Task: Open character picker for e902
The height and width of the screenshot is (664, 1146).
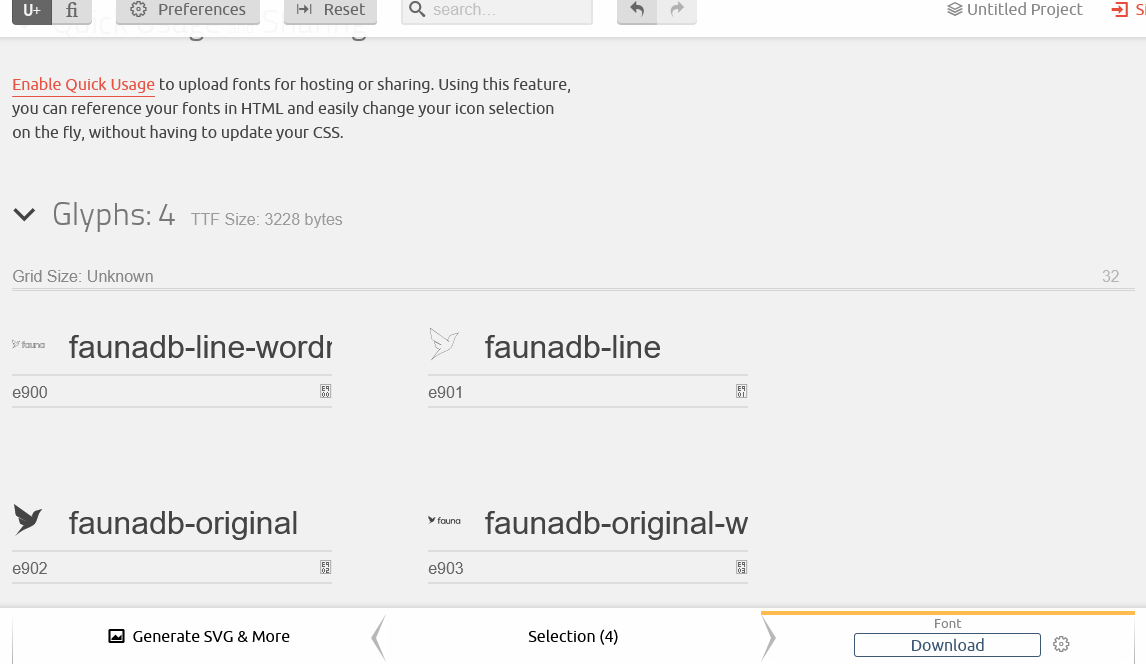Action: coord(325,568)
